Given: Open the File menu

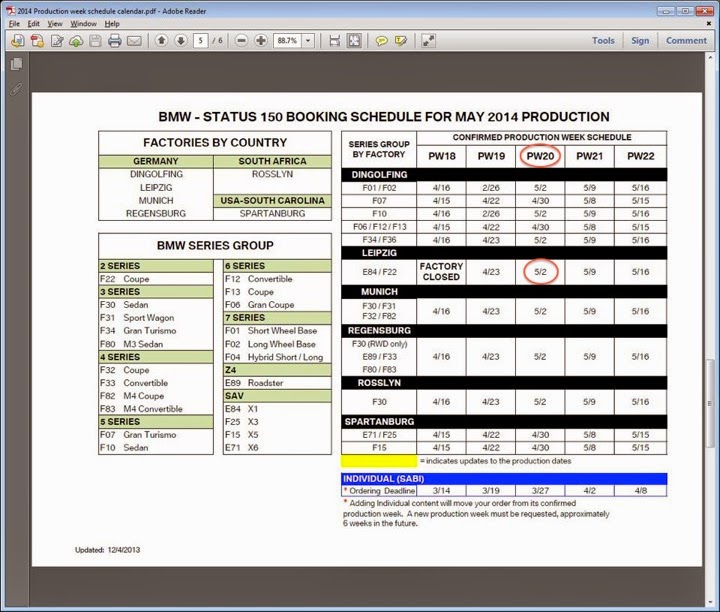Looking at the screenshot, I should tap(14, 23).
